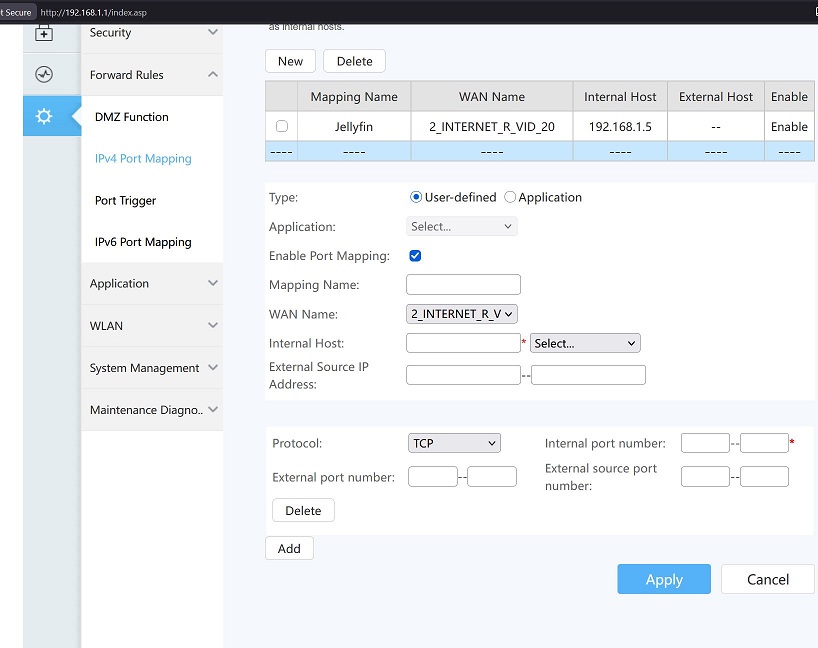This screenshot has height=648, width=818.
Task: Select the Jellyfin row checkbox
Action: pyautogui.click(x=282, y=126)
